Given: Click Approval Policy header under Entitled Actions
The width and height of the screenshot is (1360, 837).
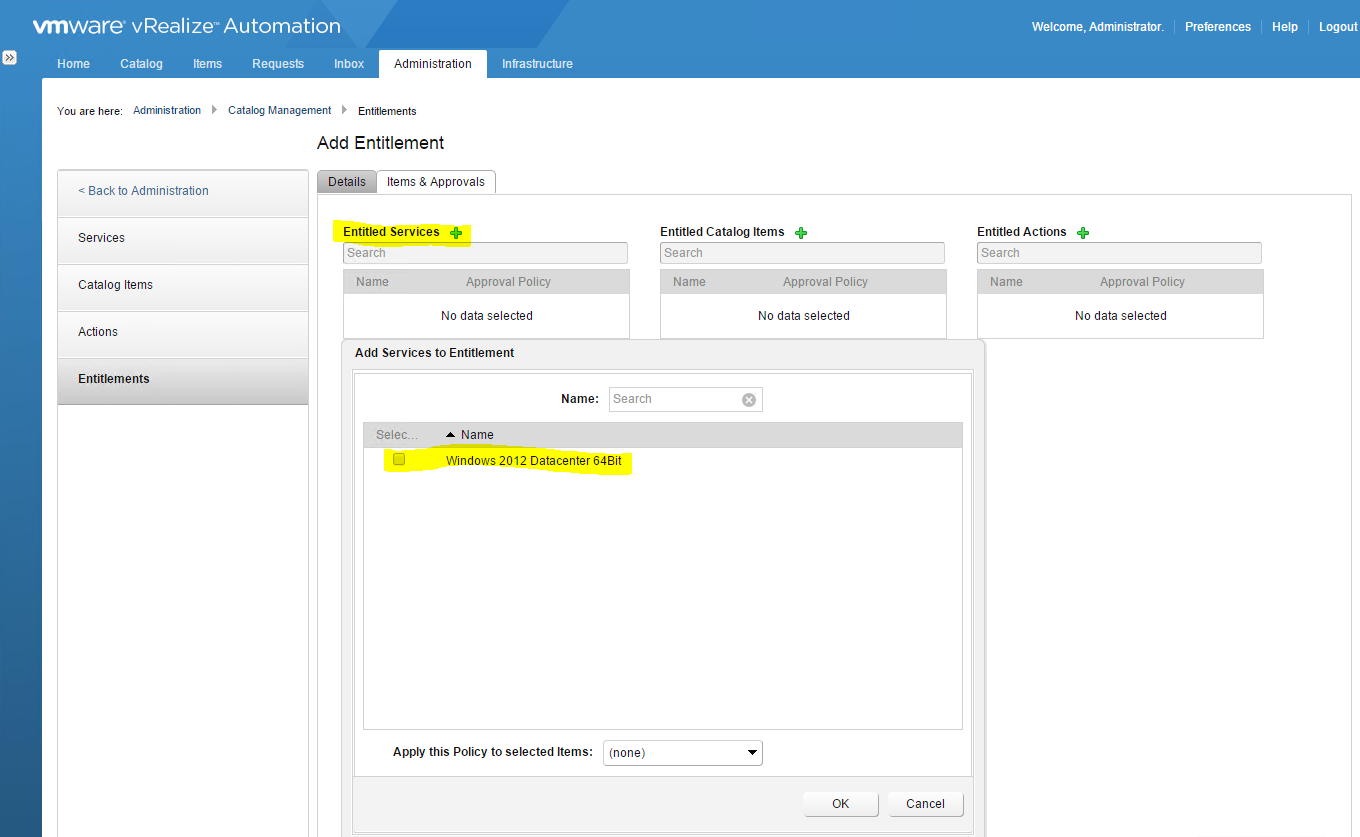Looking at the screenshot, I should (x=1142, y=282).
